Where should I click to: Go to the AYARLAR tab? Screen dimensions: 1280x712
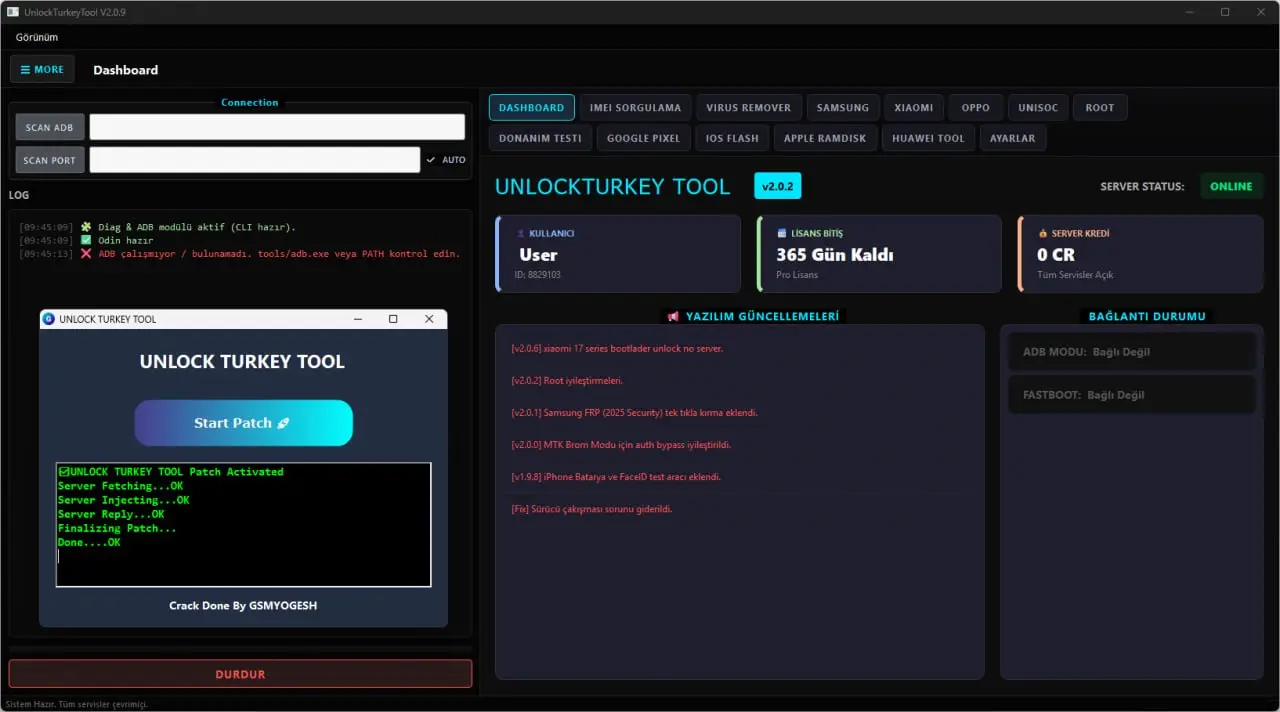1012,138
